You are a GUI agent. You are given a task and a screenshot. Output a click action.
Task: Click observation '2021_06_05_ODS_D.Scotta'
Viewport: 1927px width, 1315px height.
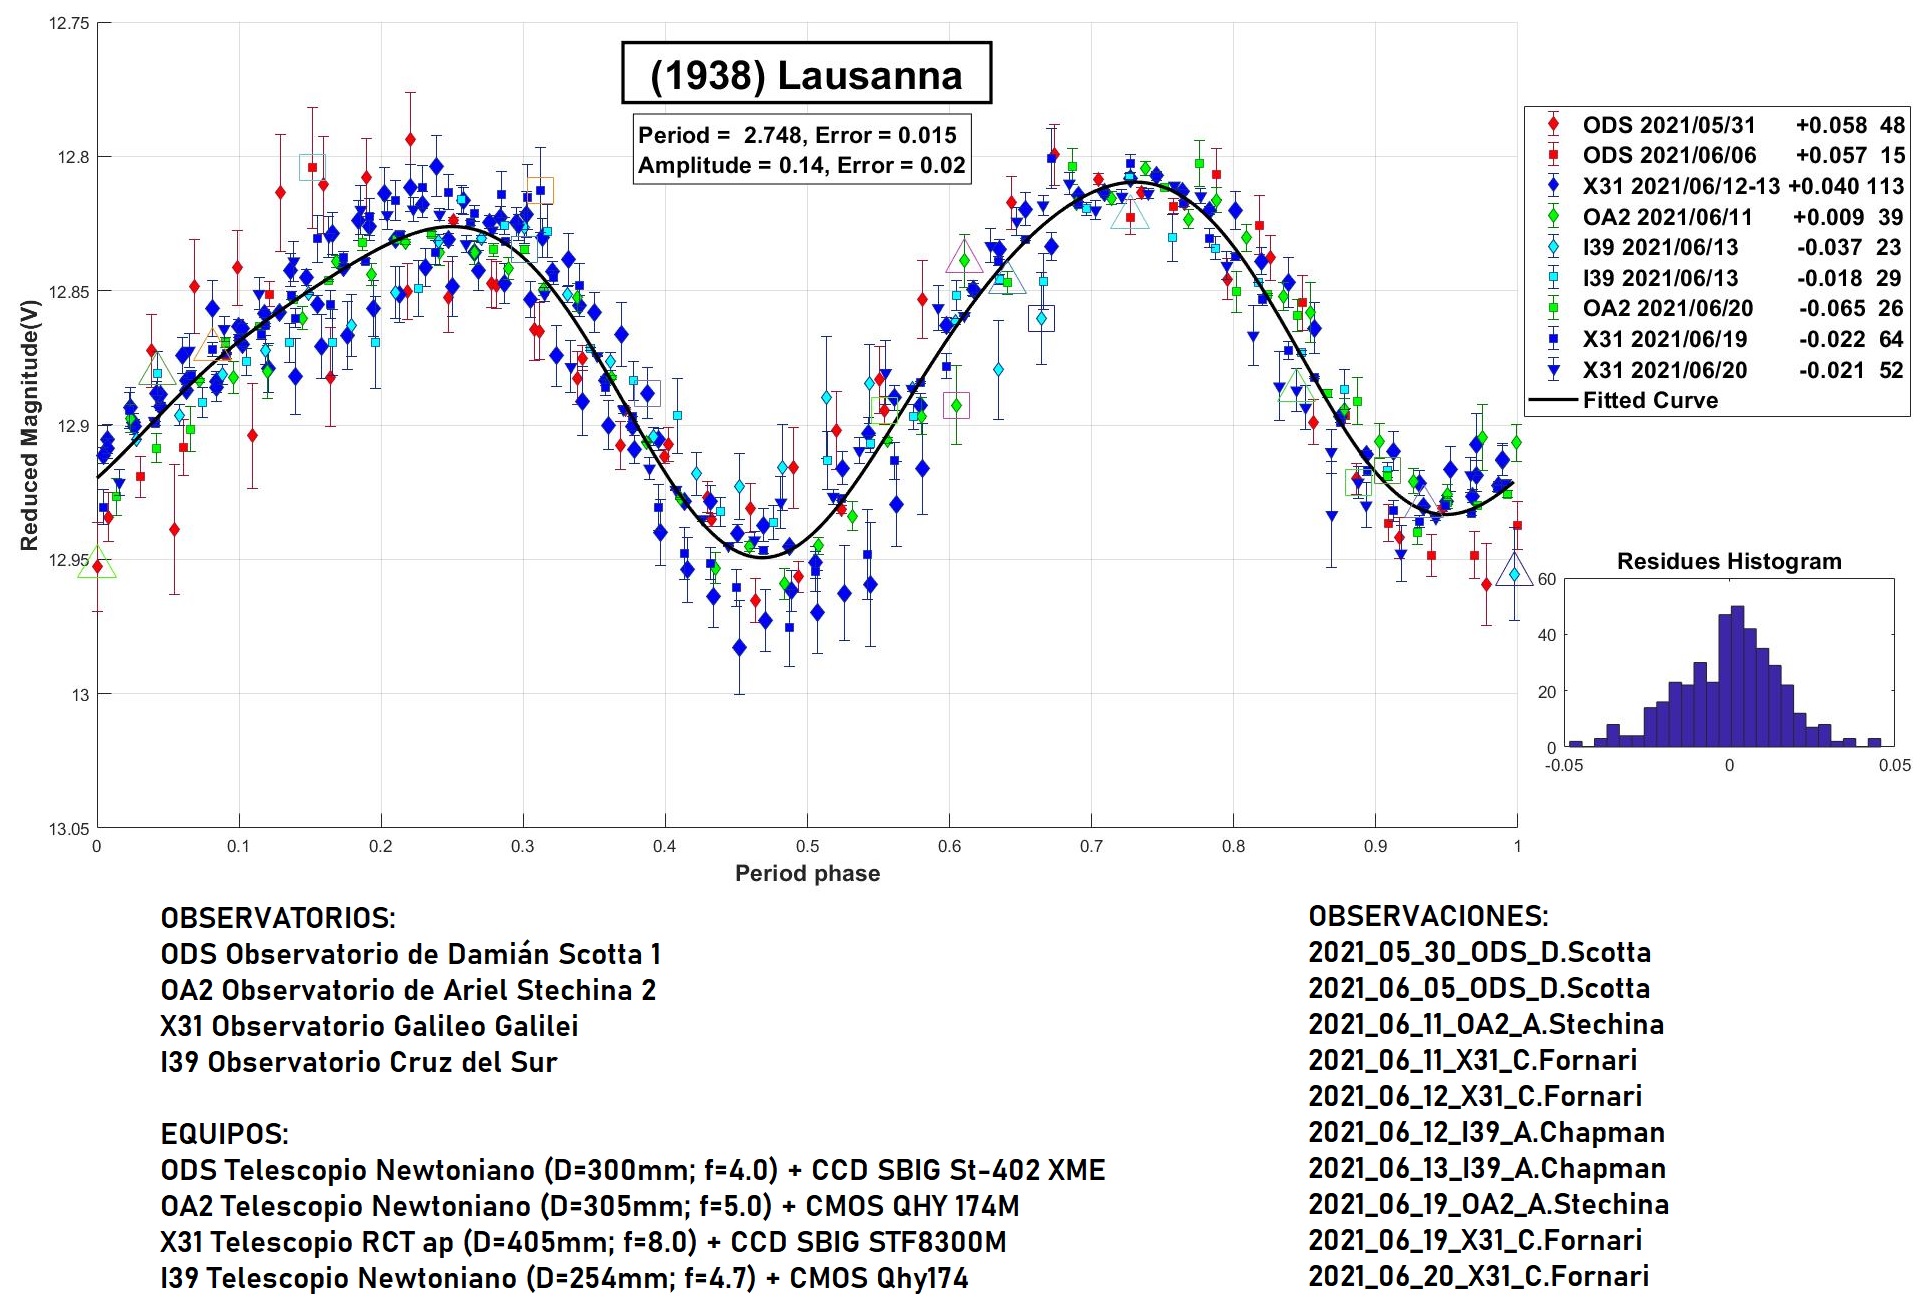1479,987
